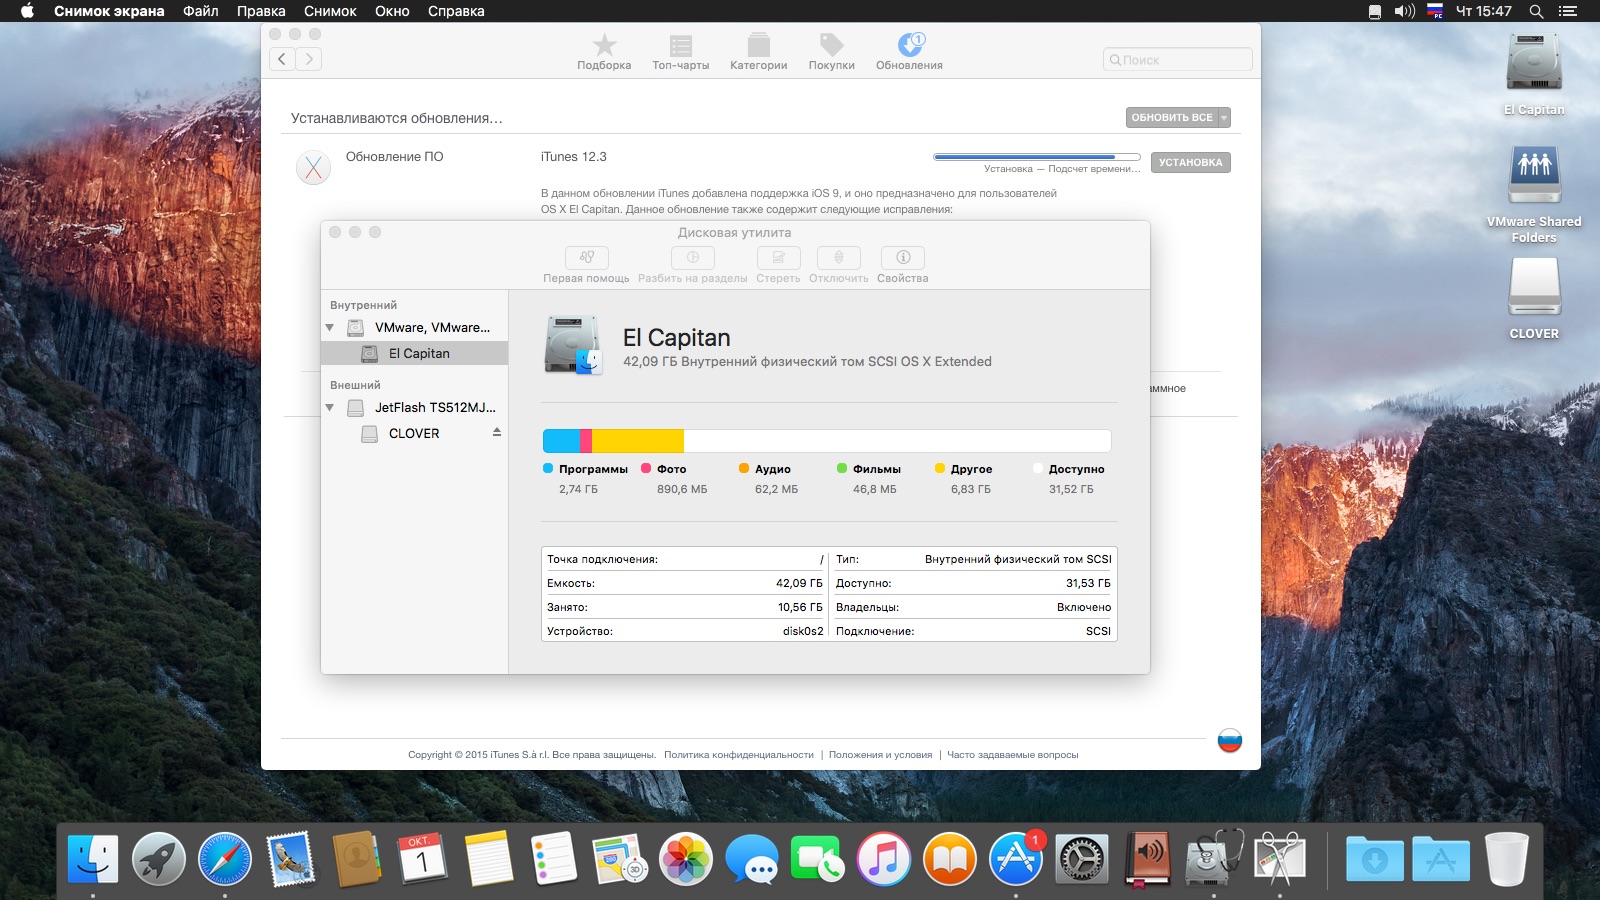Click the Info (Свойства) toolbar icon
This screenshot has height=900, width=1600.
tap(903, 257)
